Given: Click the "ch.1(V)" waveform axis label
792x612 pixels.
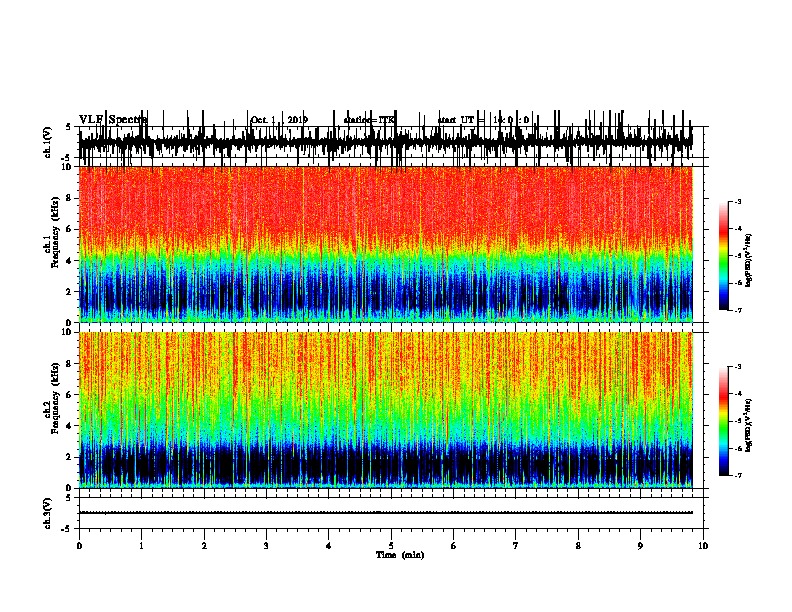Looking at the screenshot, I should coord(48,142).
